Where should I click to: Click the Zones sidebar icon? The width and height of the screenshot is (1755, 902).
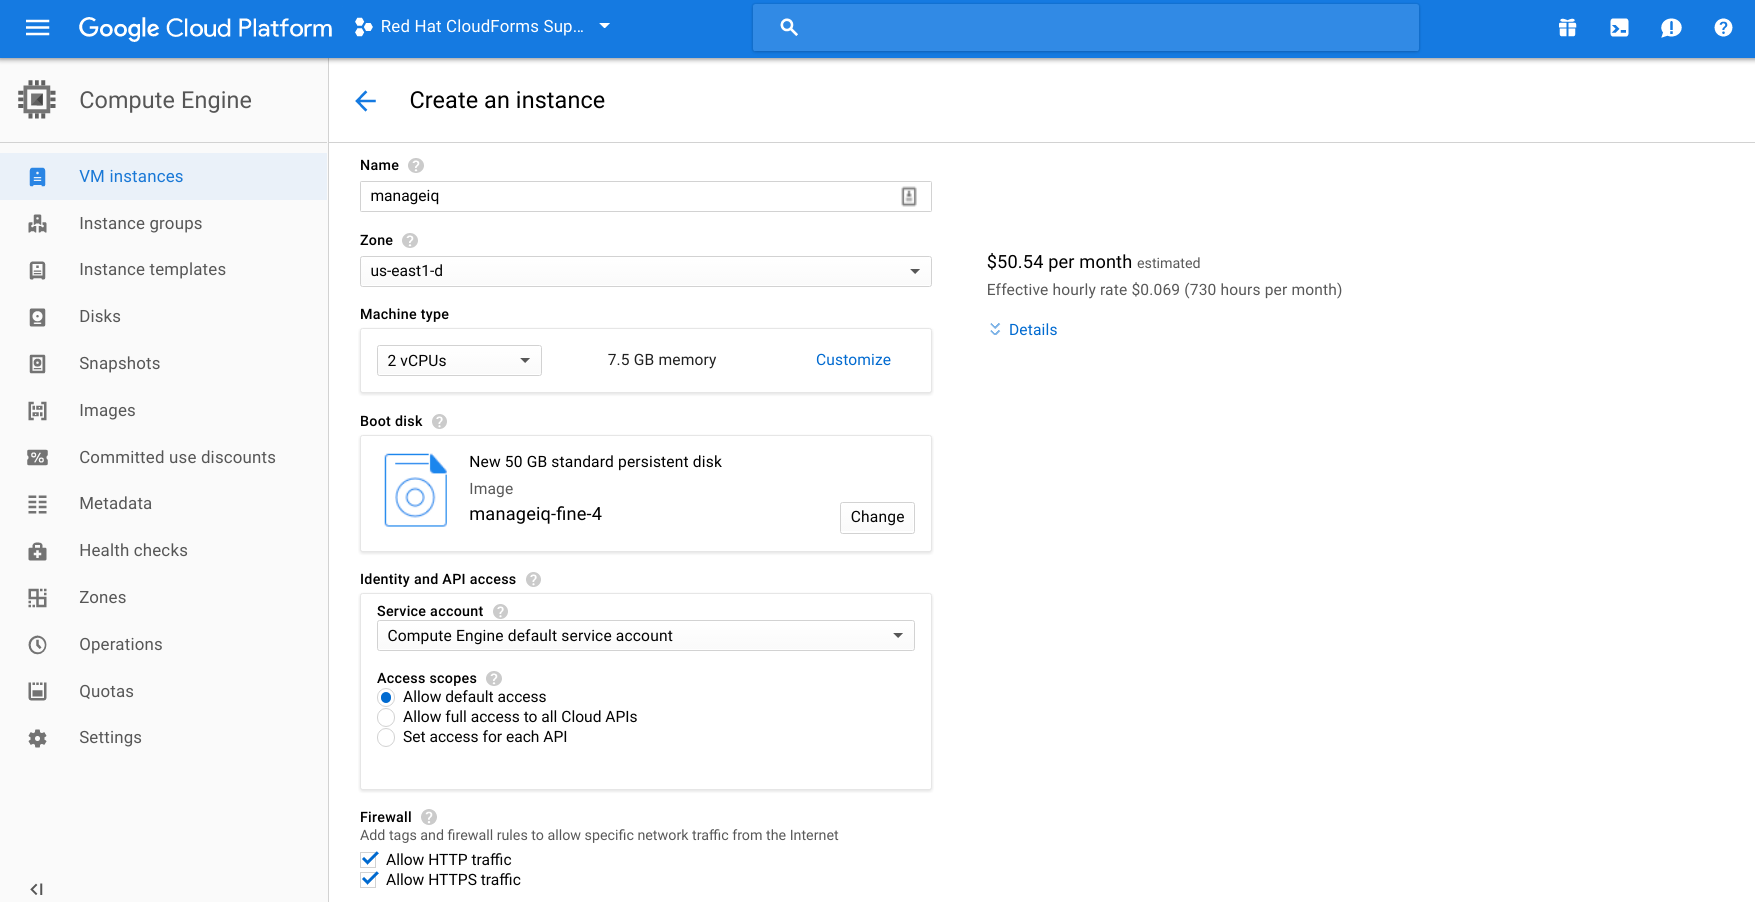click(38, 598)
